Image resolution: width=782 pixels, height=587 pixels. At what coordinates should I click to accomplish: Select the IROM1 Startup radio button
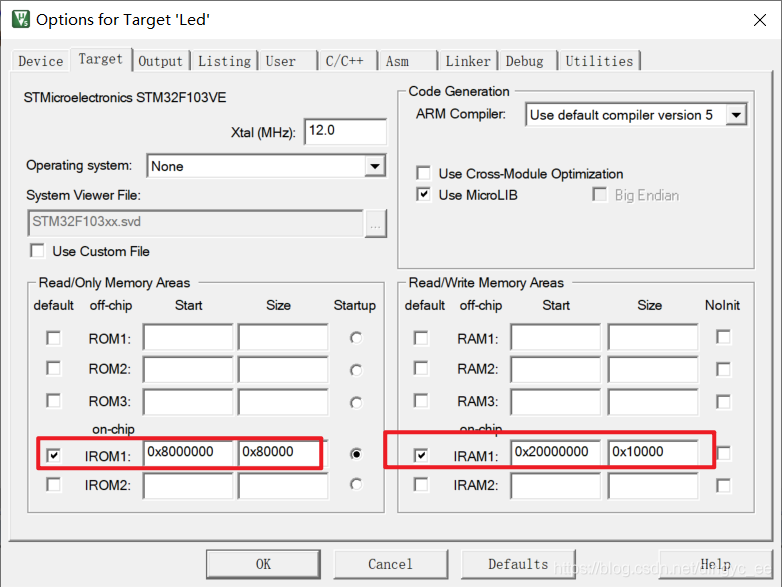click(x=356, y=454)
